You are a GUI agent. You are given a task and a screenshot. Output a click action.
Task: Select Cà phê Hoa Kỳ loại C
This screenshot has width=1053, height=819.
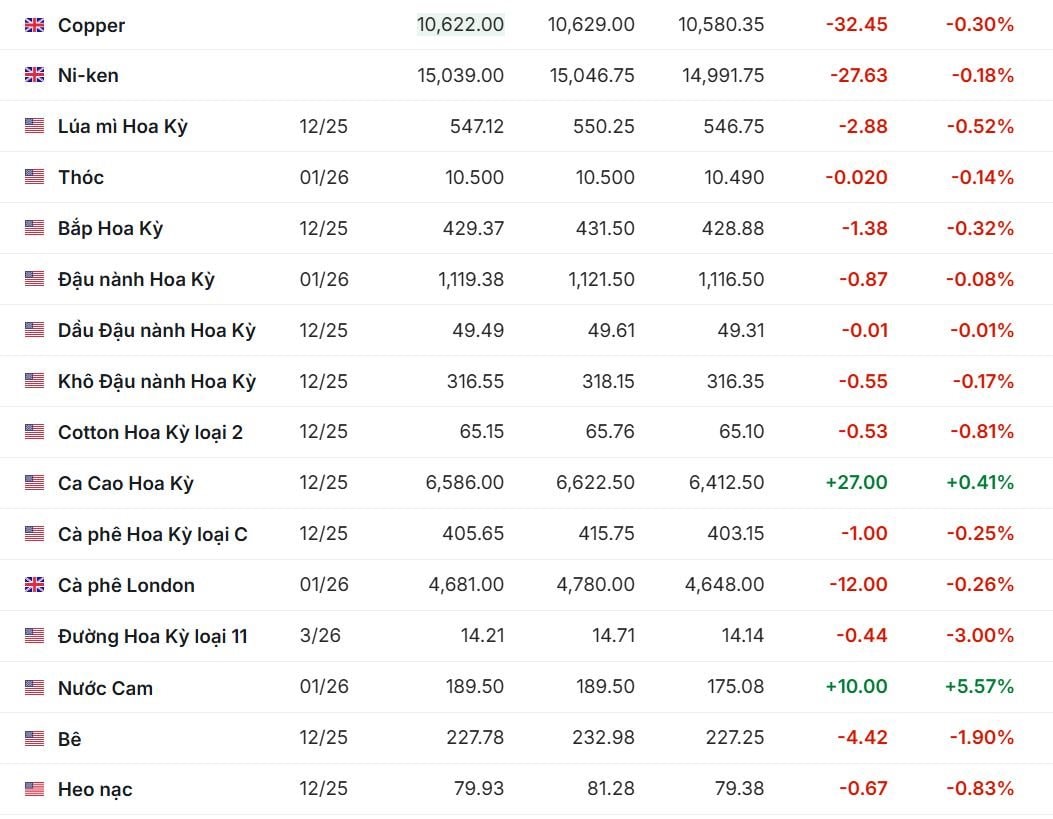(x=152, y=534)
